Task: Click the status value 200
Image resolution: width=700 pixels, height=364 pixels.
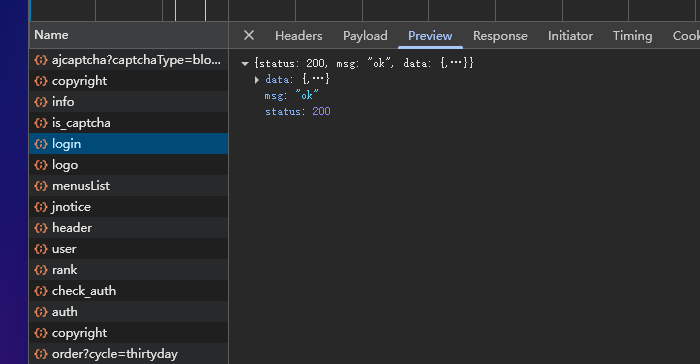Action: (x=321, y=112)
